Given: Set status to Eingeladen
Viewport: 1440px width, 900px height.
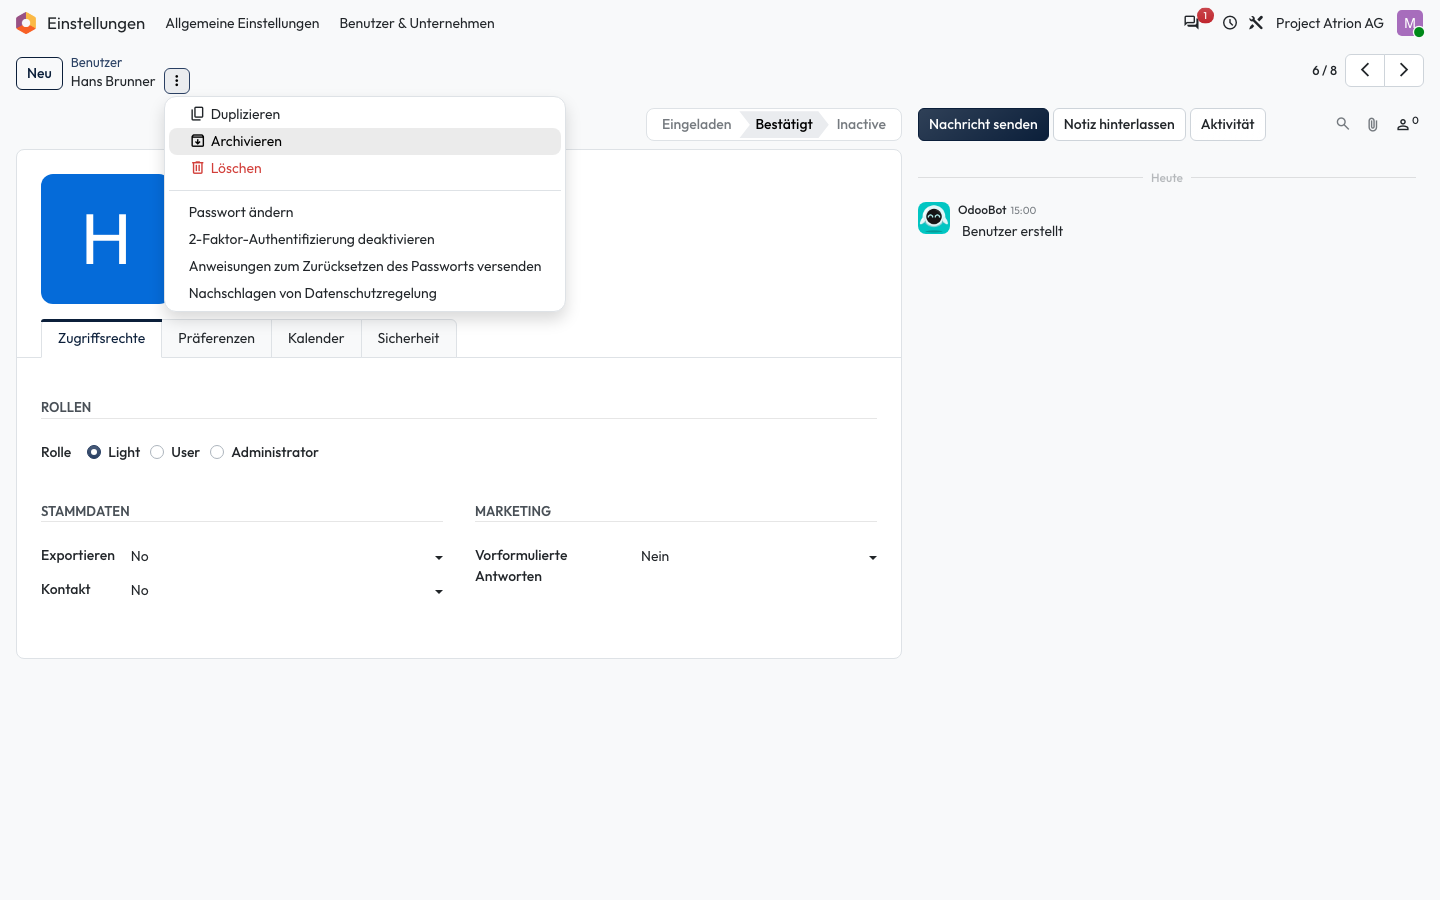Looking at the screenshot, I should tap(696, 124).
